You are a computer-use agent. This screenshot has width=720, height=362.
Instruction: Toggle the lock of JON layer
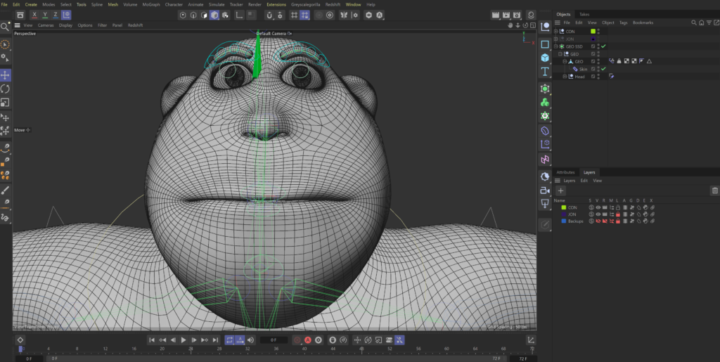click(618, 215)
